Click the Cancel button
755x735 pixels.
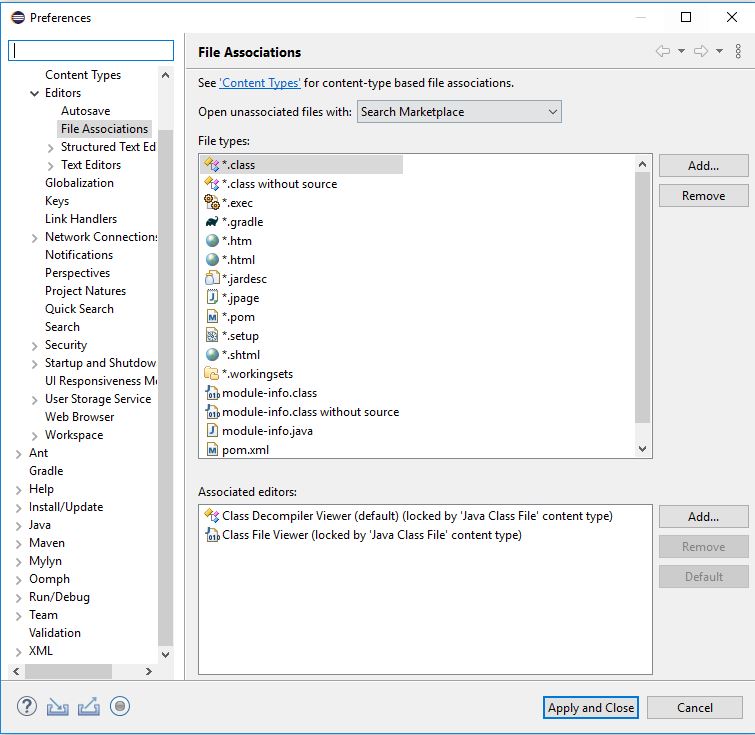pyautogui.click(x=694, y=708)
